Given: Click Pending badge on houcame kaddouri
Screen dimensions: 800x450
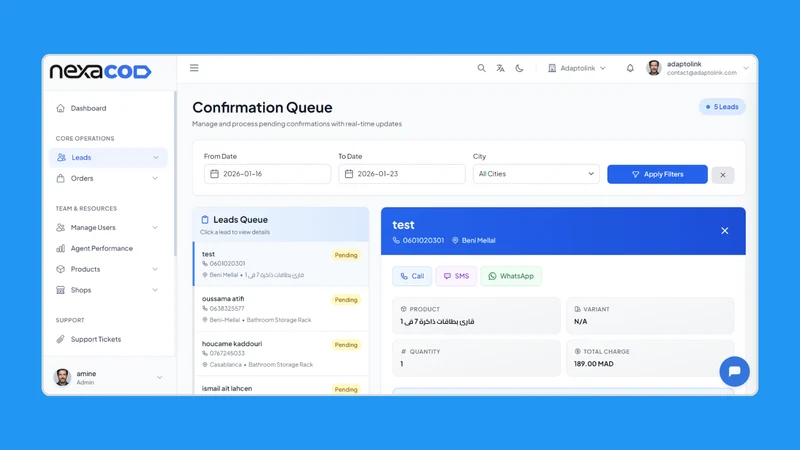Looking at the screenshot, I should pos(346,345).
